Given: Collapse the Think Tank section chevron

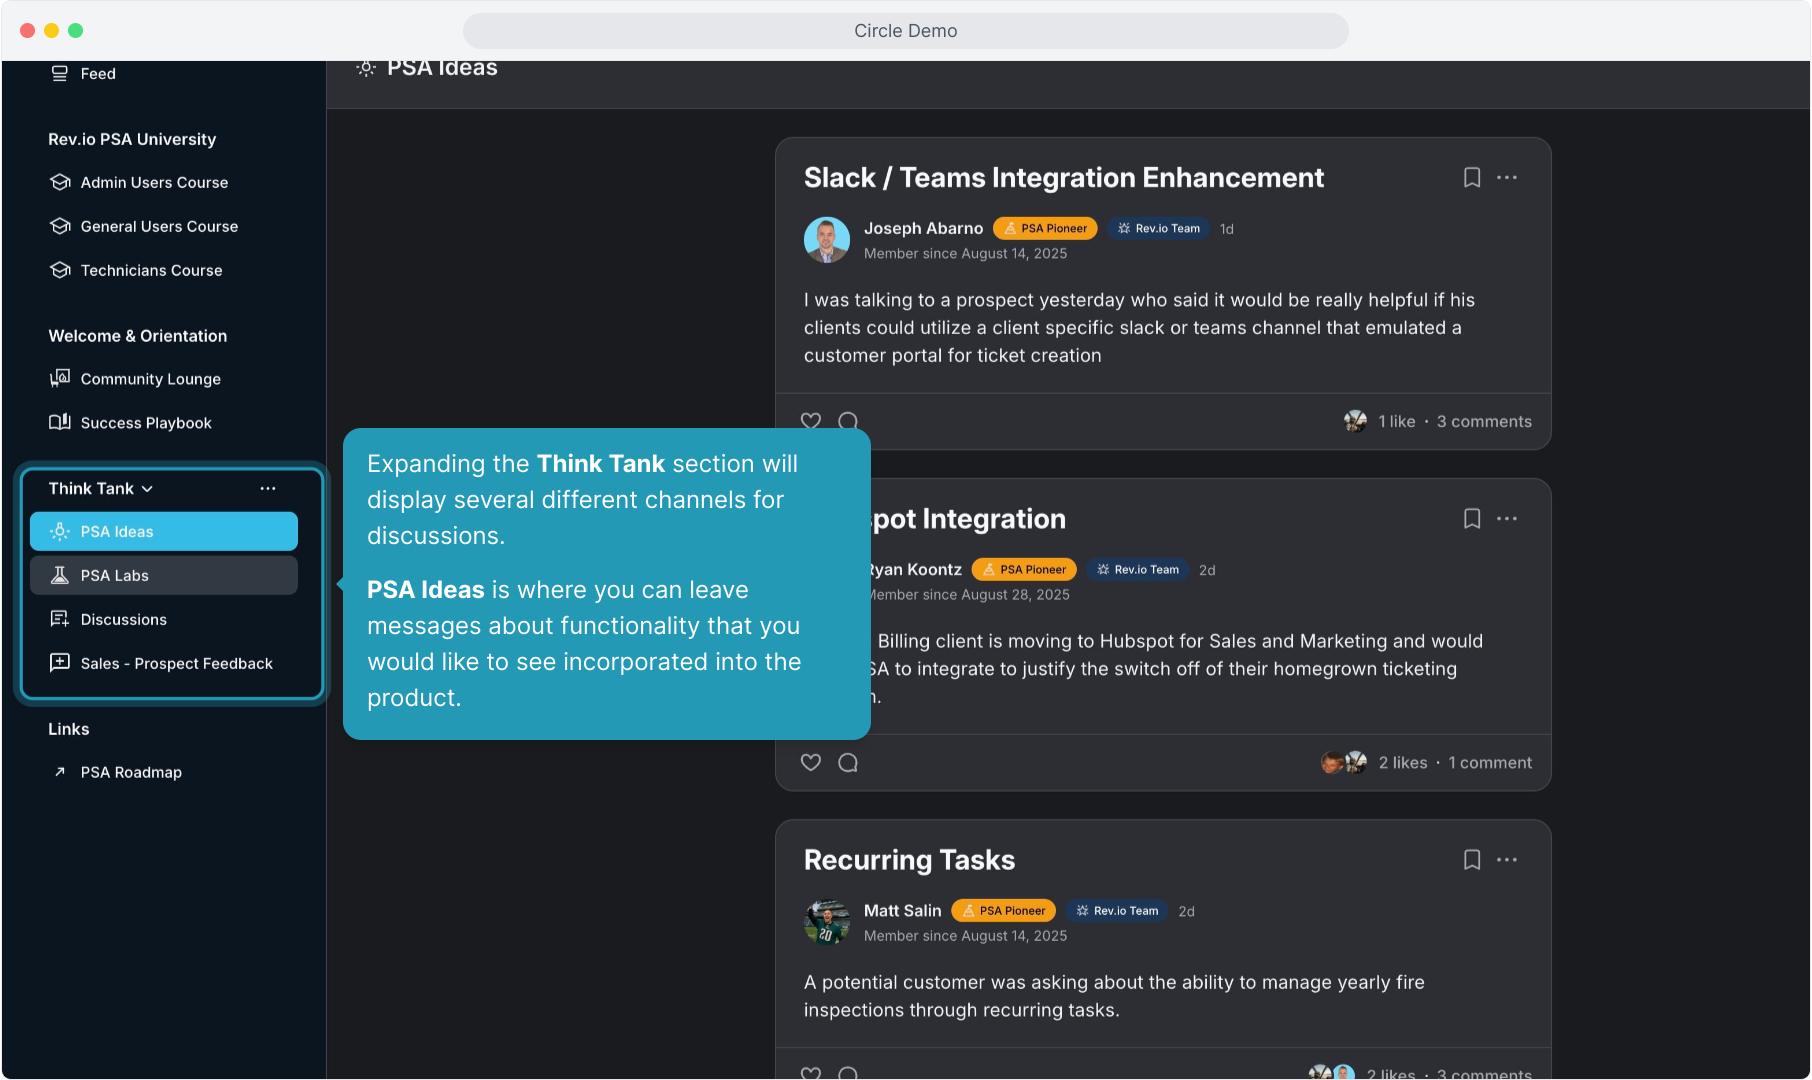Looking at the screenshot, I should [x=148, y=489].
